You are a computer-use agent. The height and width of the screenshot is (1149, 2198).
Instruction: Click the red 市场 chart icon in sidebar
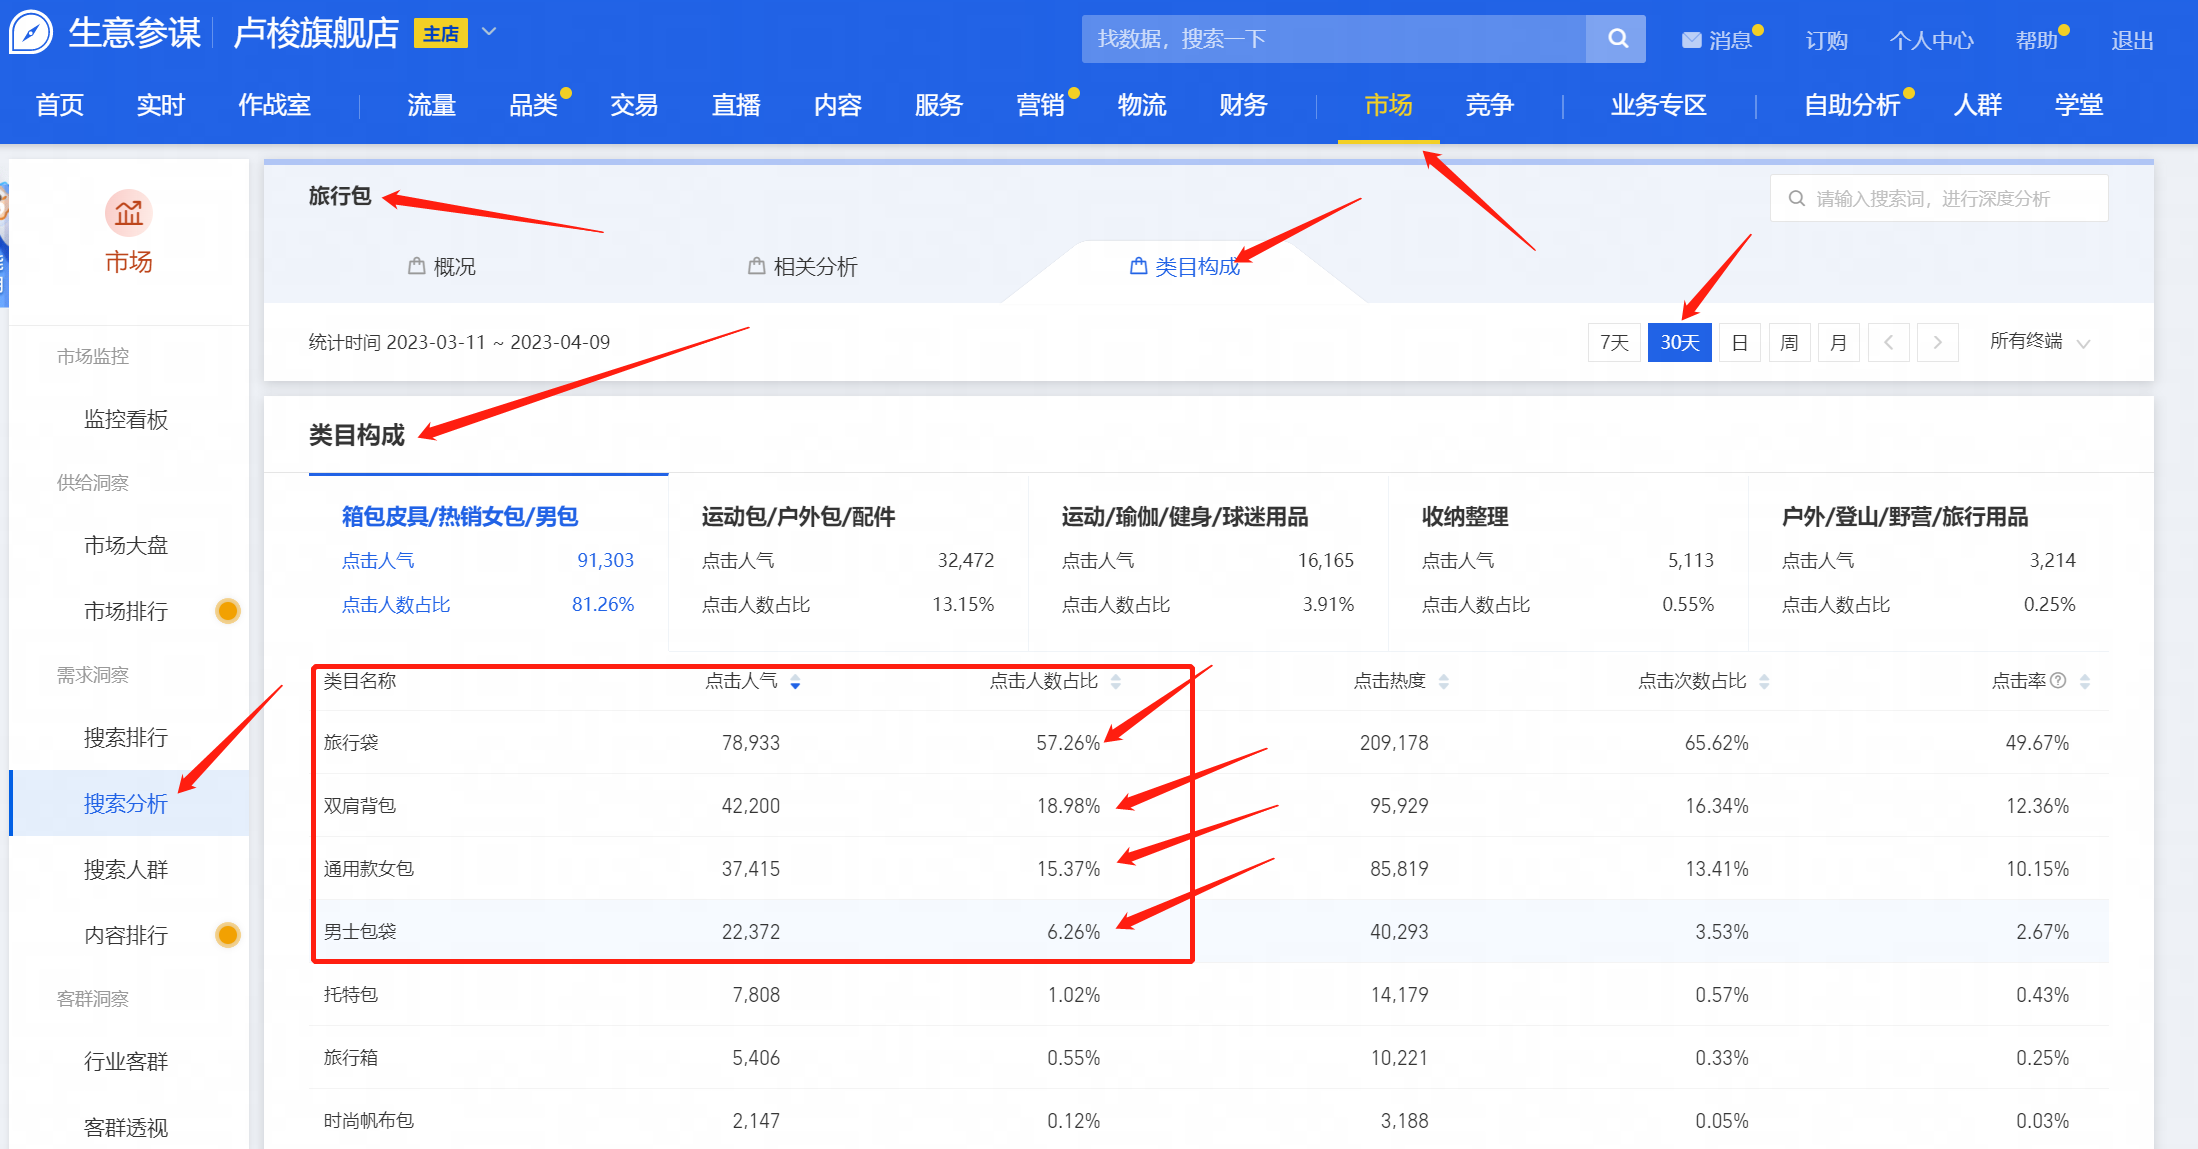[128, 213]
